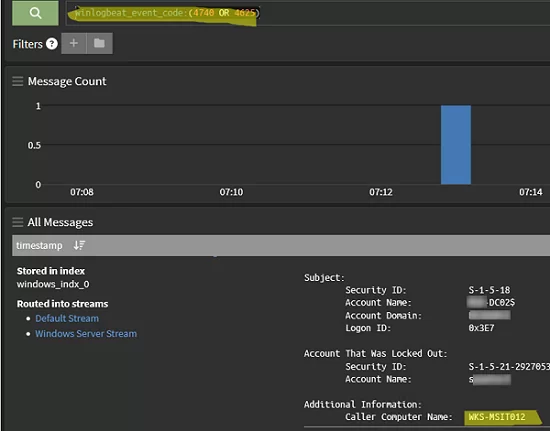Click the Stored in index heading
550x431 pixels.
[x=51, y=271]
